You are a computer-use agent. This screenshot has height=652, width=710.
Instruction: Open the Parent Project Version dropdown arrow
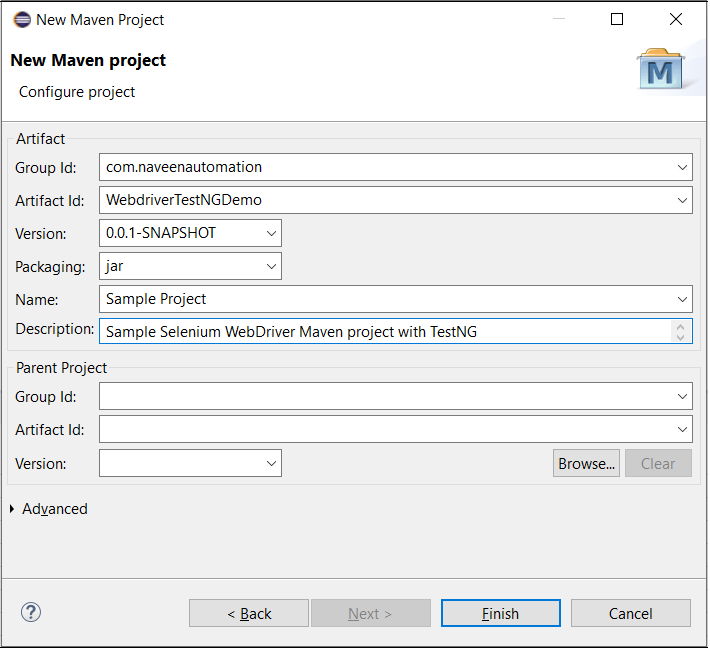[x=271, y=464]
